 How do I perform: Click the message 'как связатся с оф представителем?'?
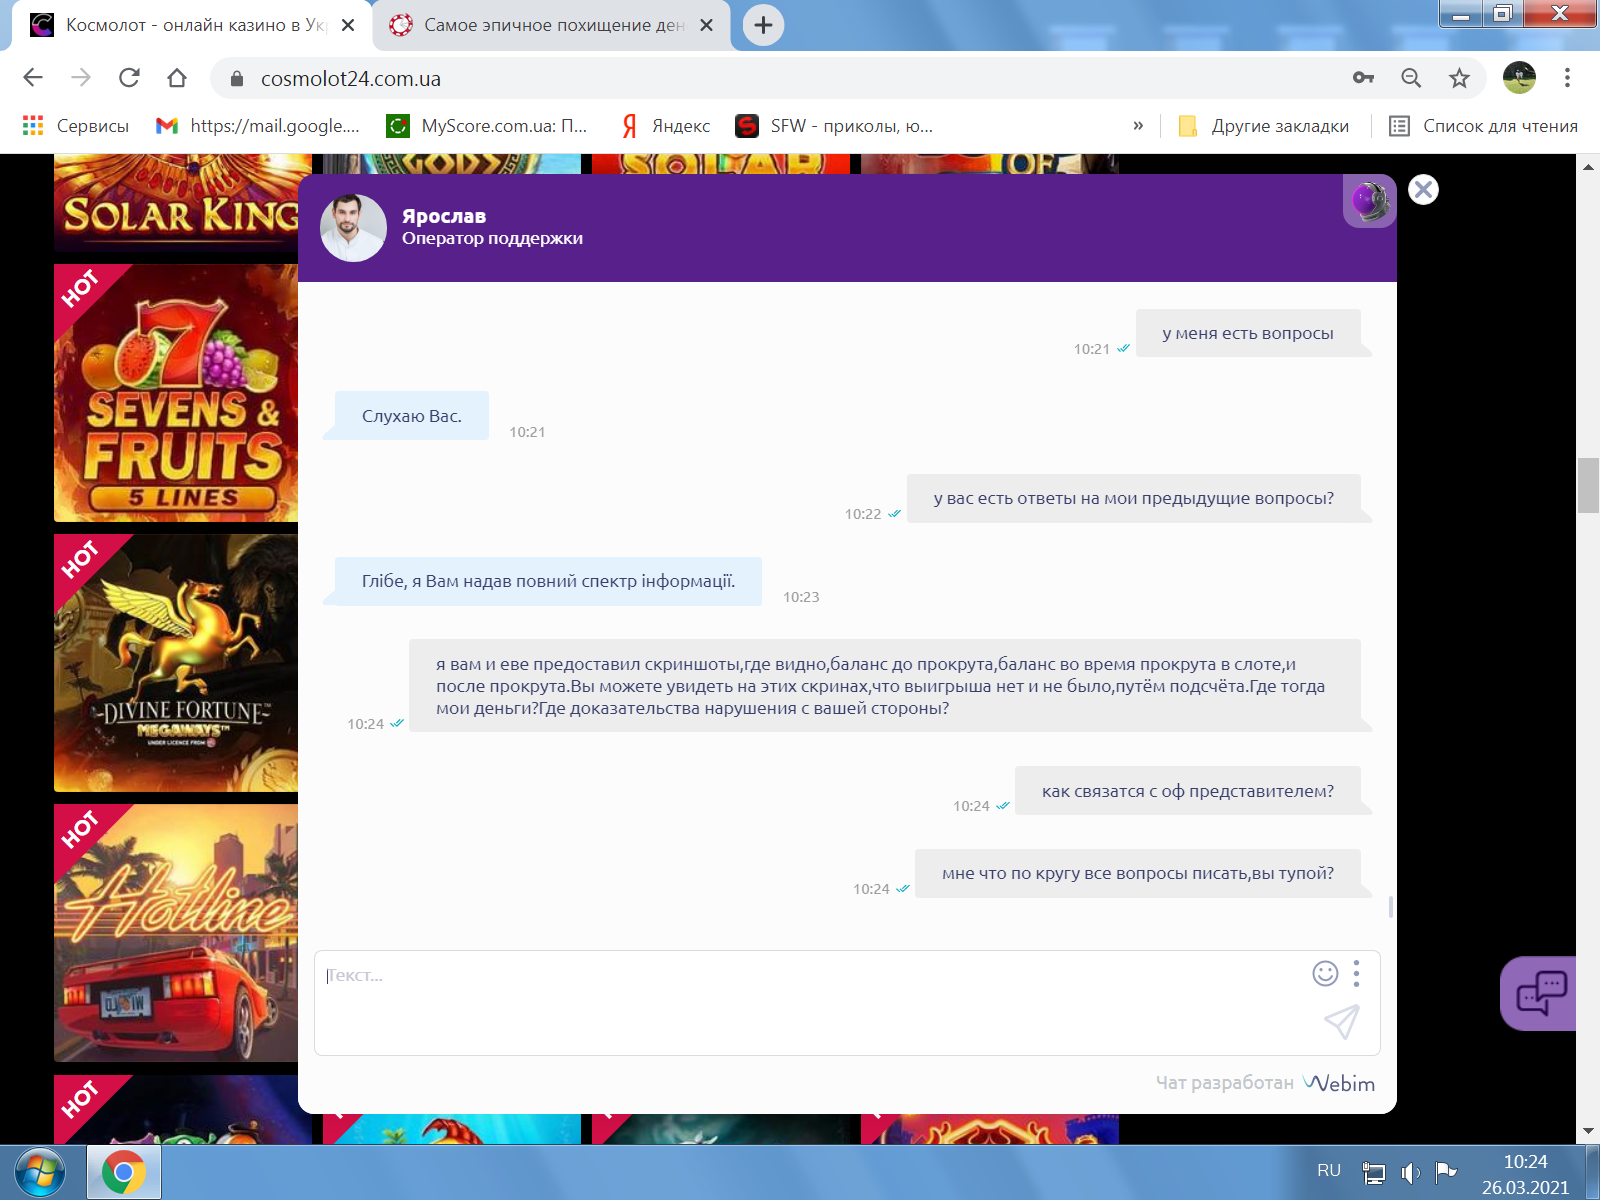point(1188,791)
